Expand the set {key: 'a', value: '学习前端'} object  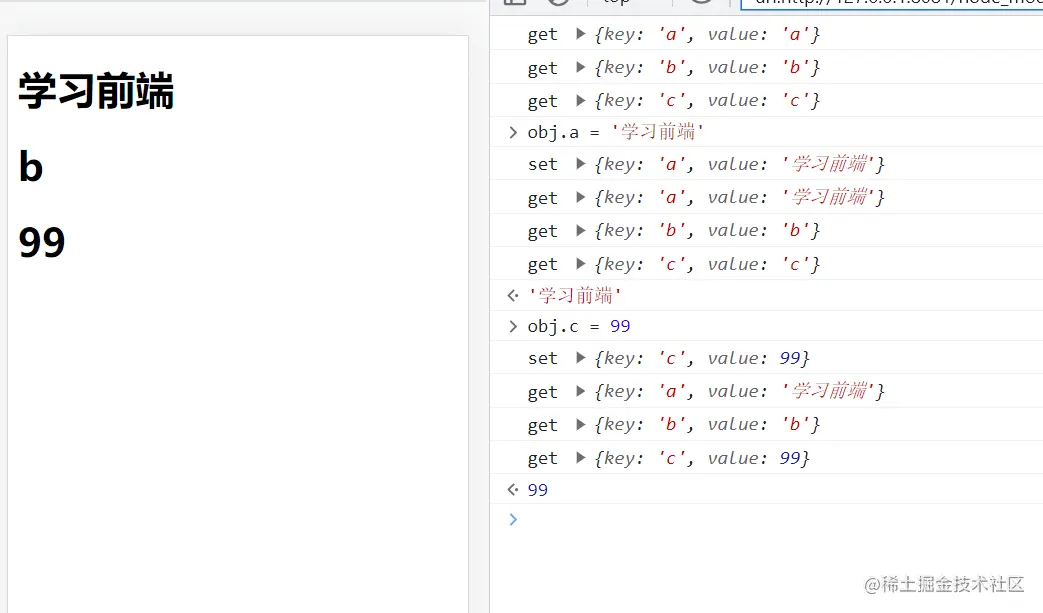click(x=578, y=163)
